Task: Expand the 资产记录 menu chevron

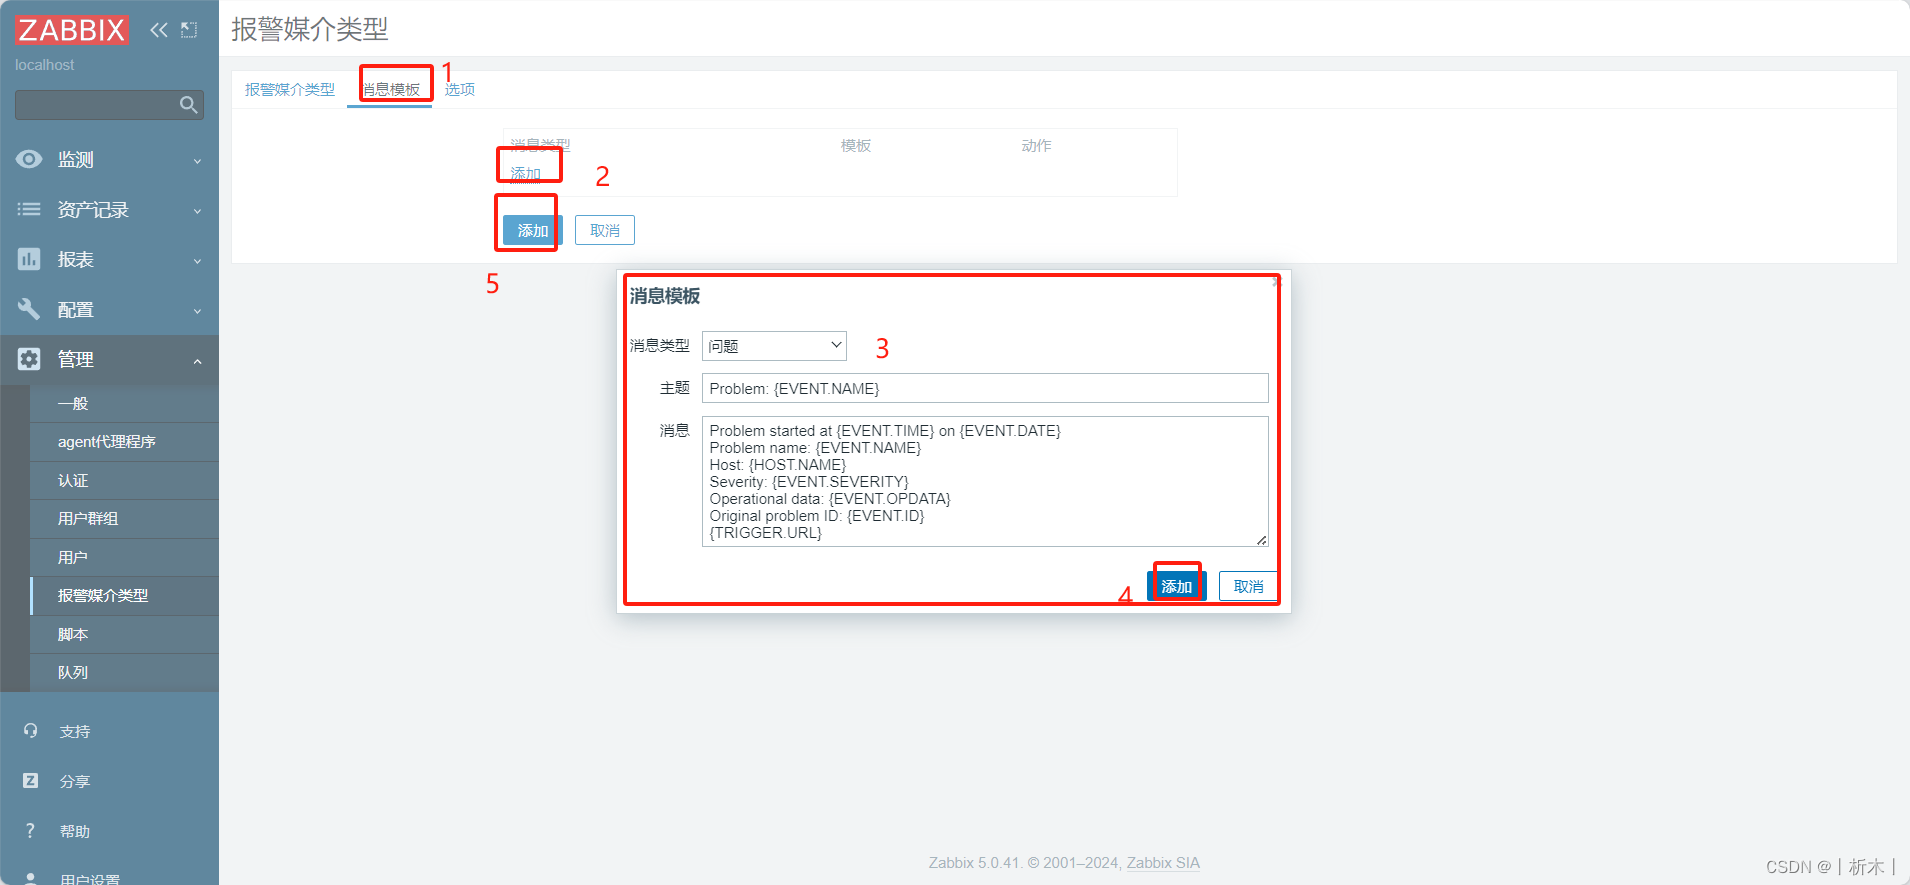Action: coord(197,211)
